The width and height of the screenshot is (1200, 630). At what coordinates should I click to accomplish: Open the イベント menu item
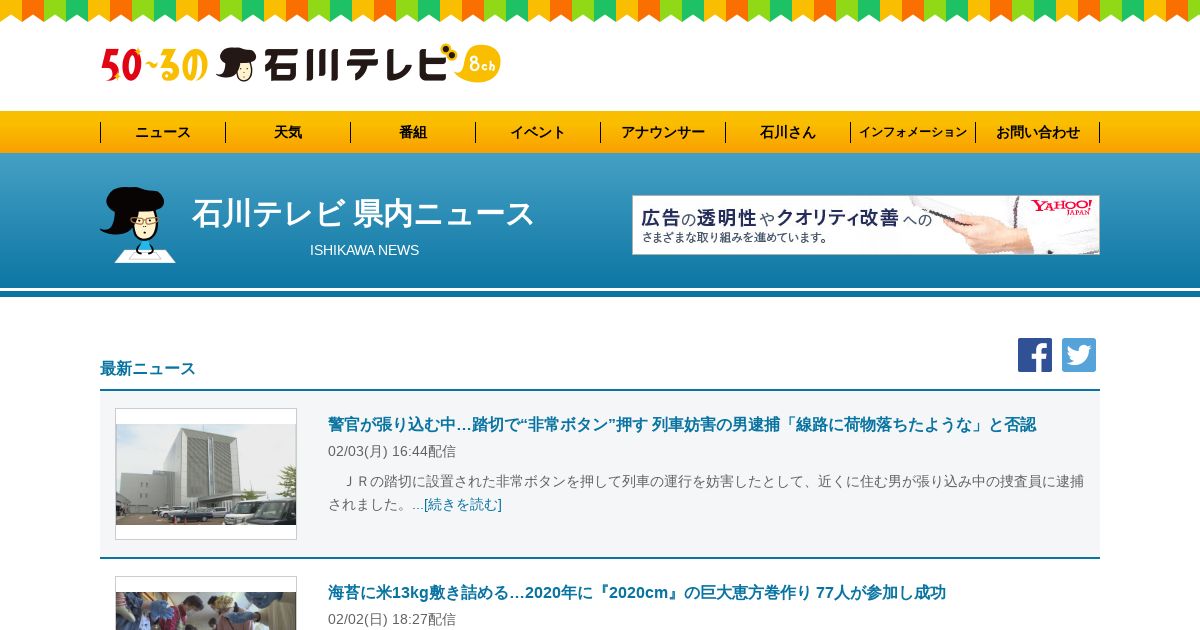538,132
